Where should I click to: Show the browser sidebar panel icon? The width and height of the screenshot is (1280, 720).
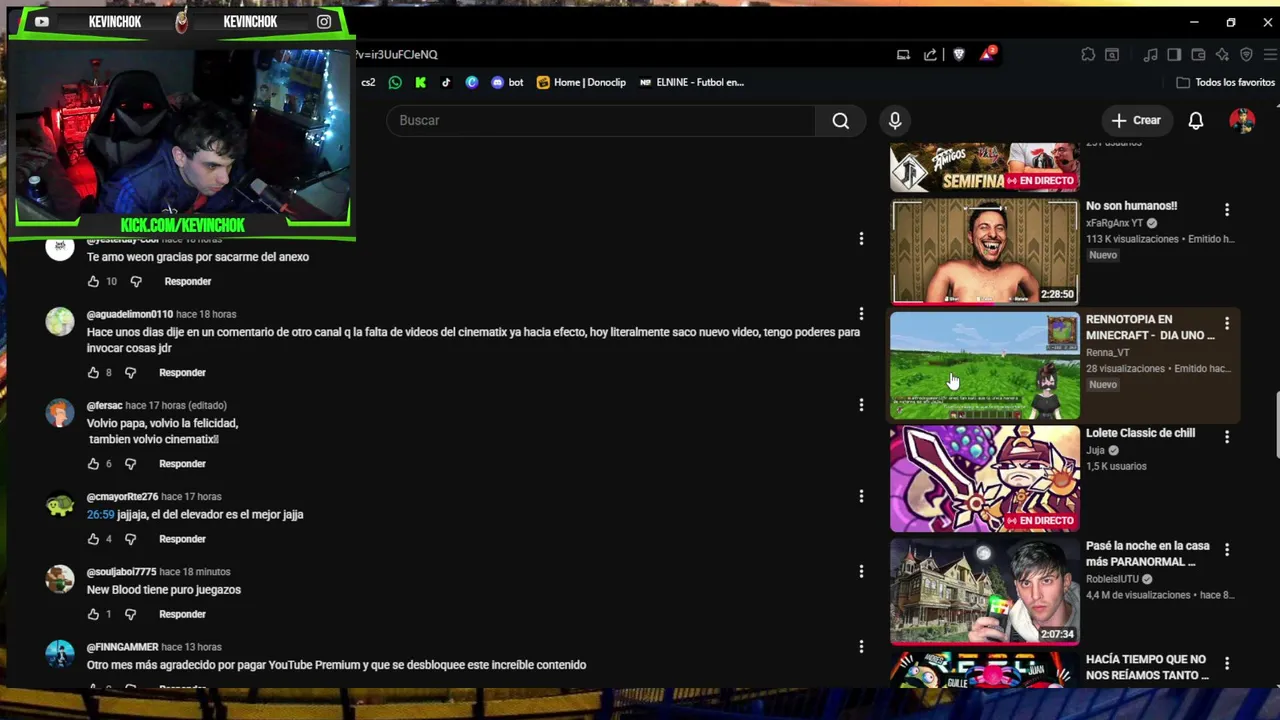pyautogui.click(x=1175, y=54)
